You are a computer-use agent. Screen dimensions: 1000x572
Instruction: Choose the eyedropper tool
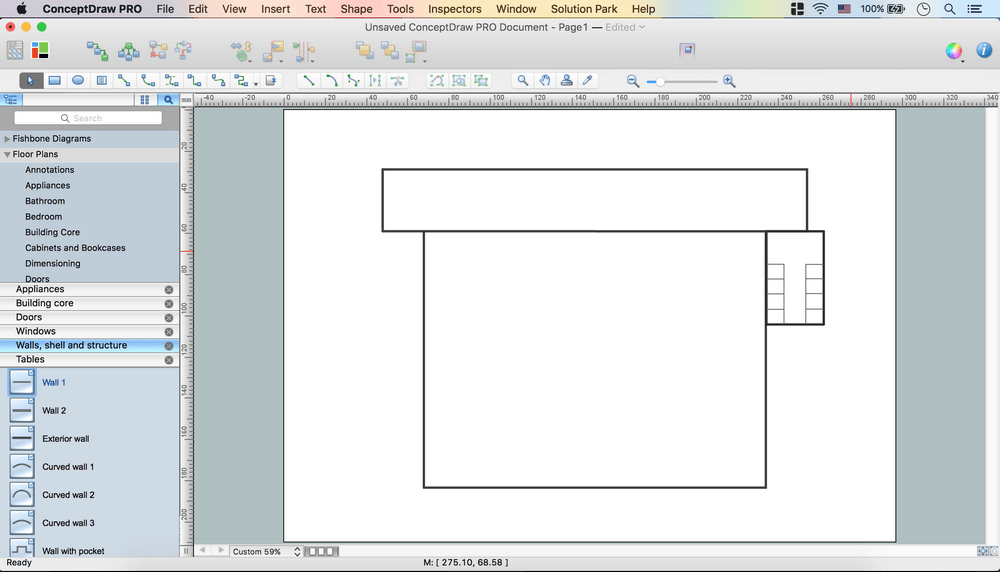(589, 81)
